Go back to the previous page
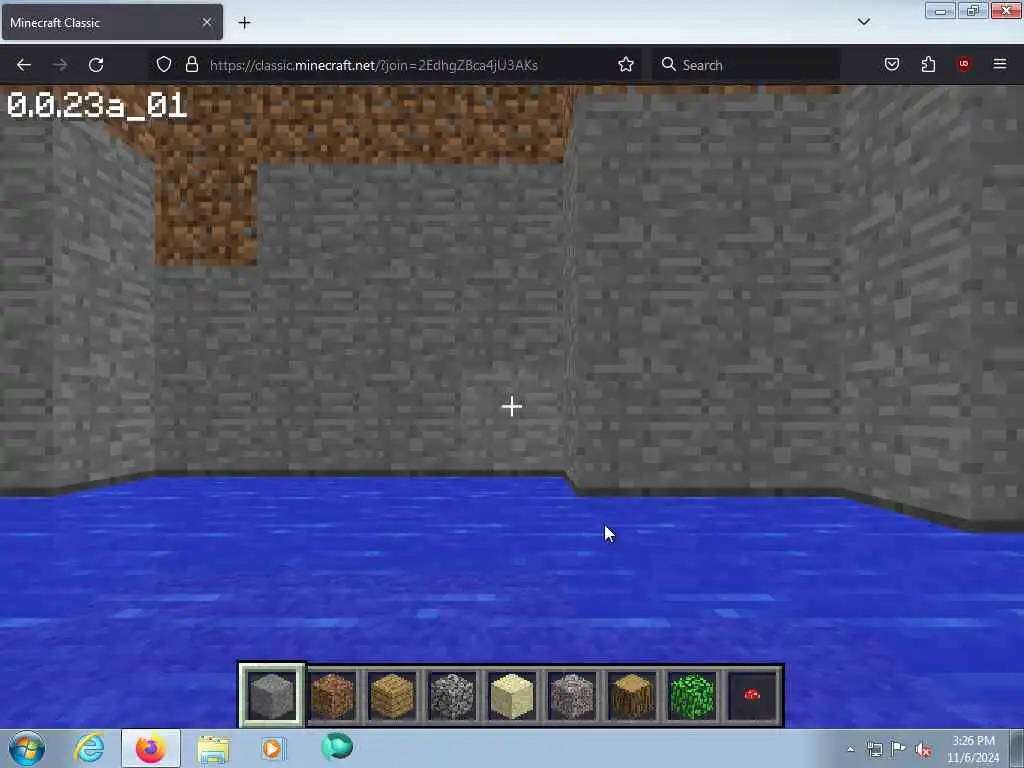This screenshot has width=1024, height=768. click(x=24, y=65)
